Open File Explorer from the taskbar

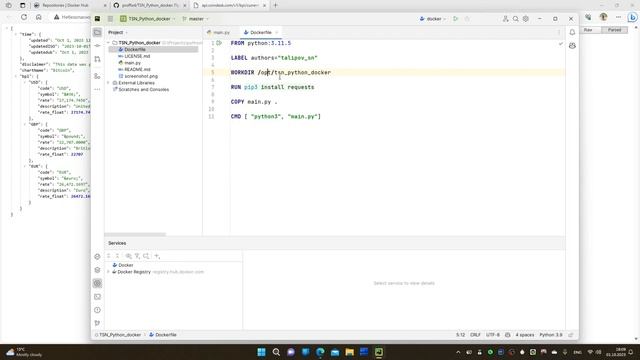coord(349,352)
